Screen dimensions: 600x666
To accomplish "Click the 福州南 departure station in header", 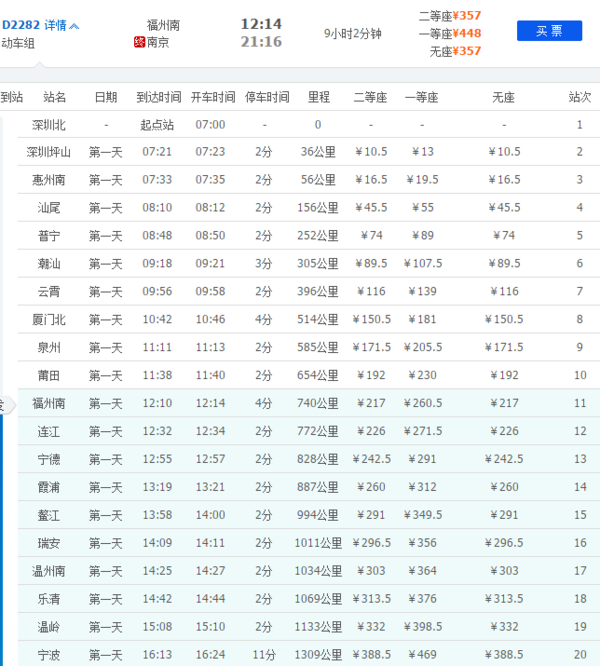I will 163,25.
